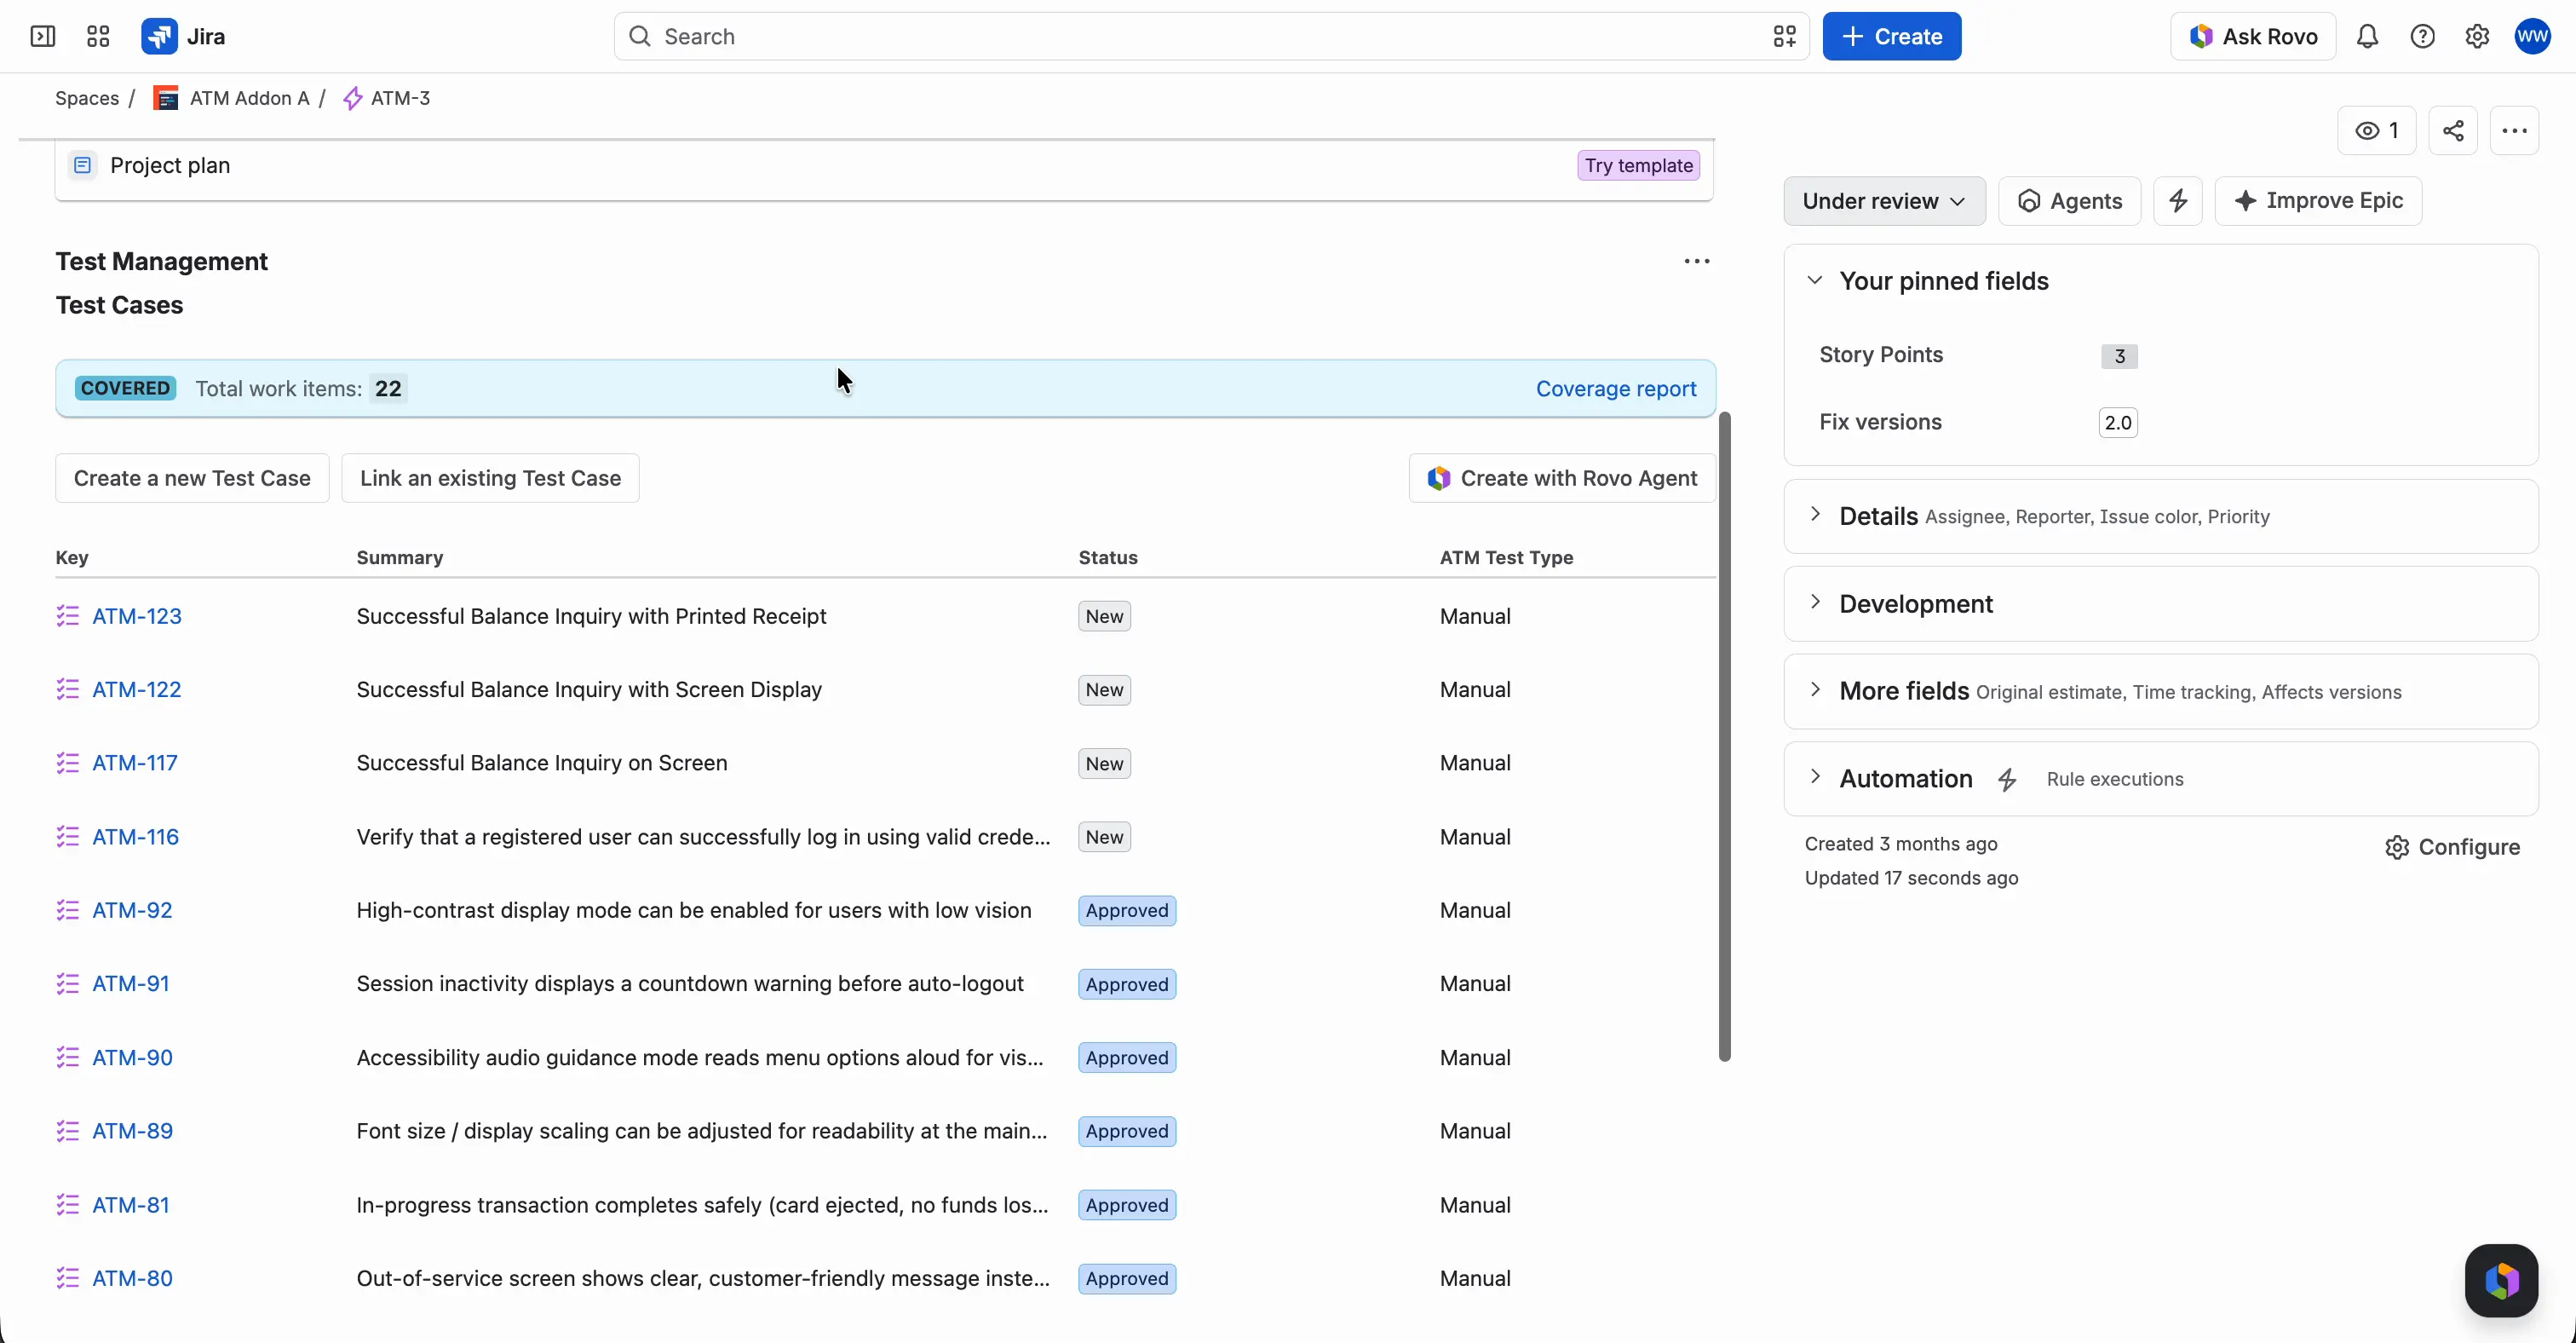Click the New status of ATM-122
The height and width of the screenshot is (1343, 2576).
click(1104, 690)
